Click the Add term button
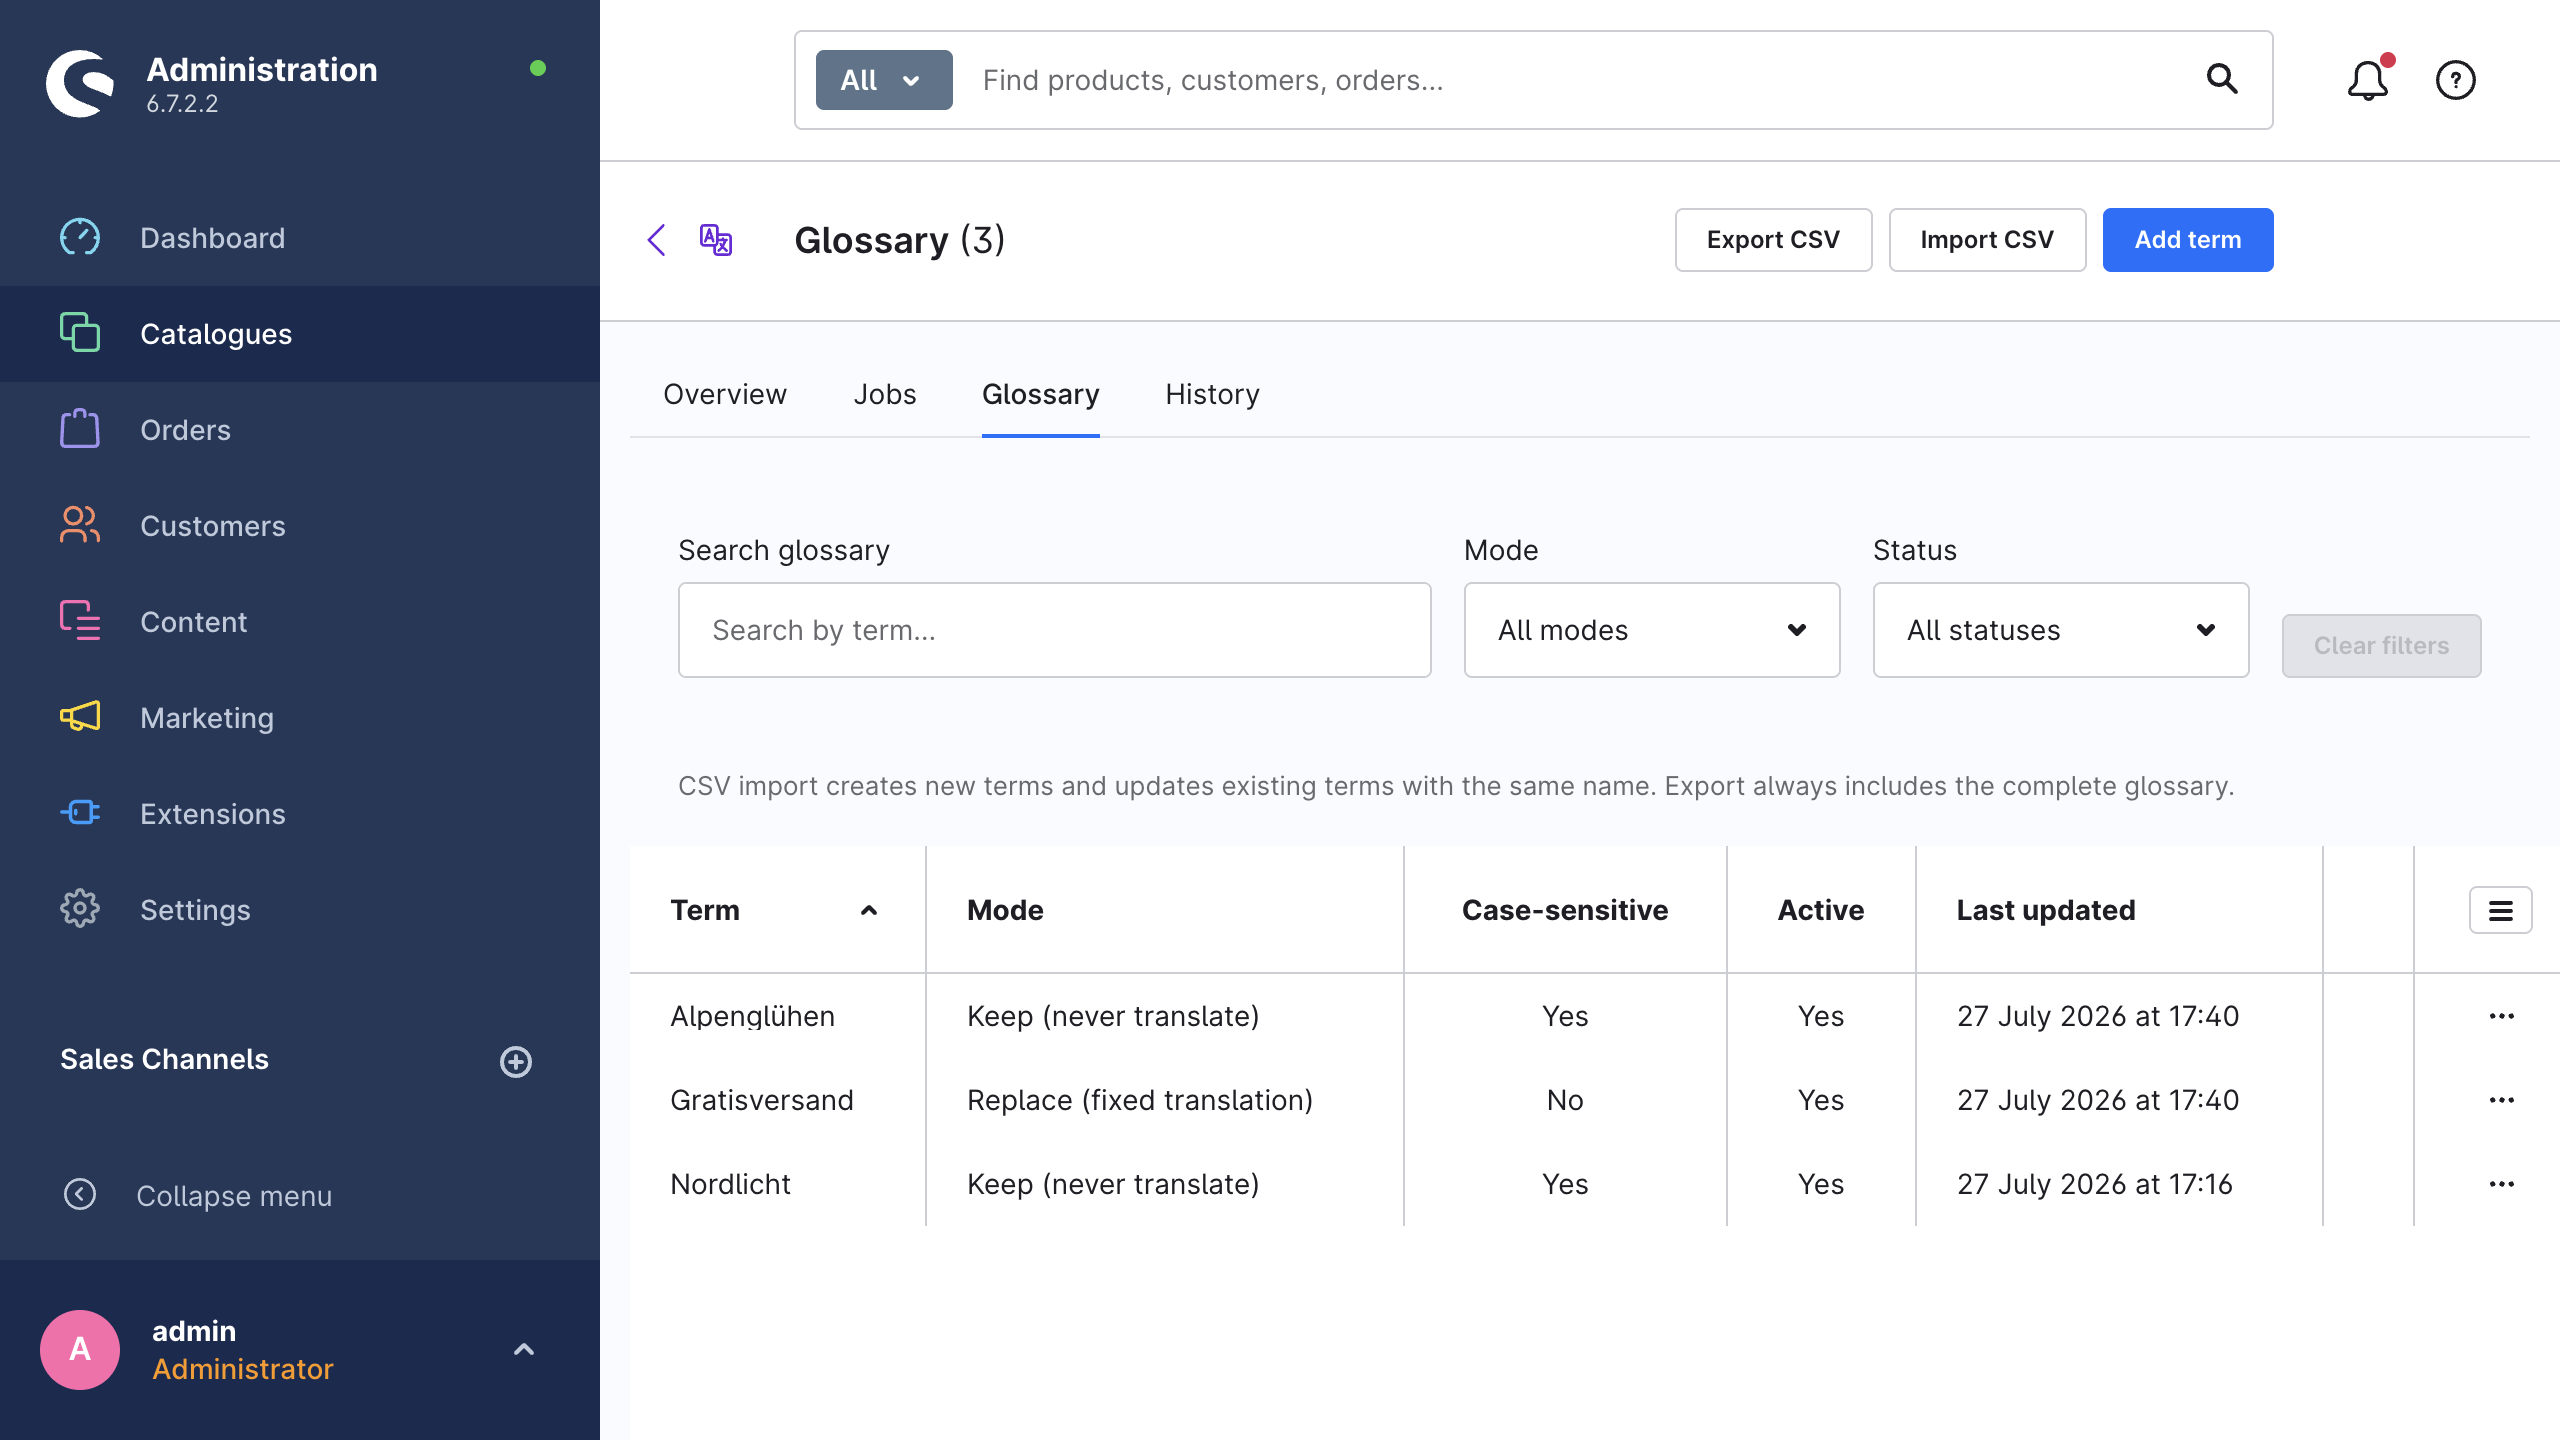Viewport: 2560px width, 1440px height. pyautogui.click(x=2188, y=240)
